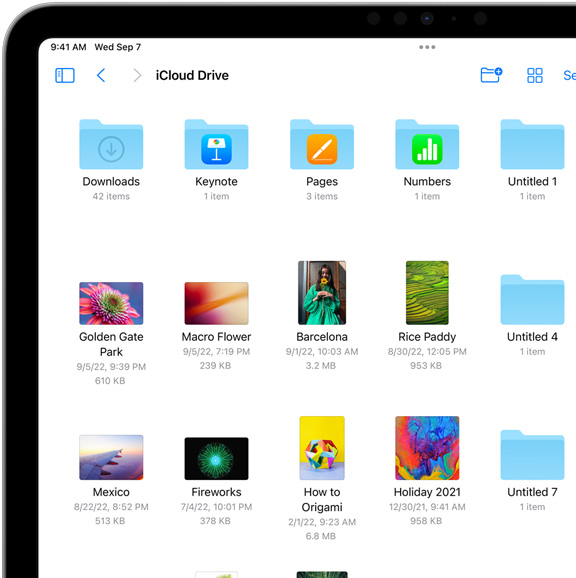Open the Numbers folder

click(427, 144)
